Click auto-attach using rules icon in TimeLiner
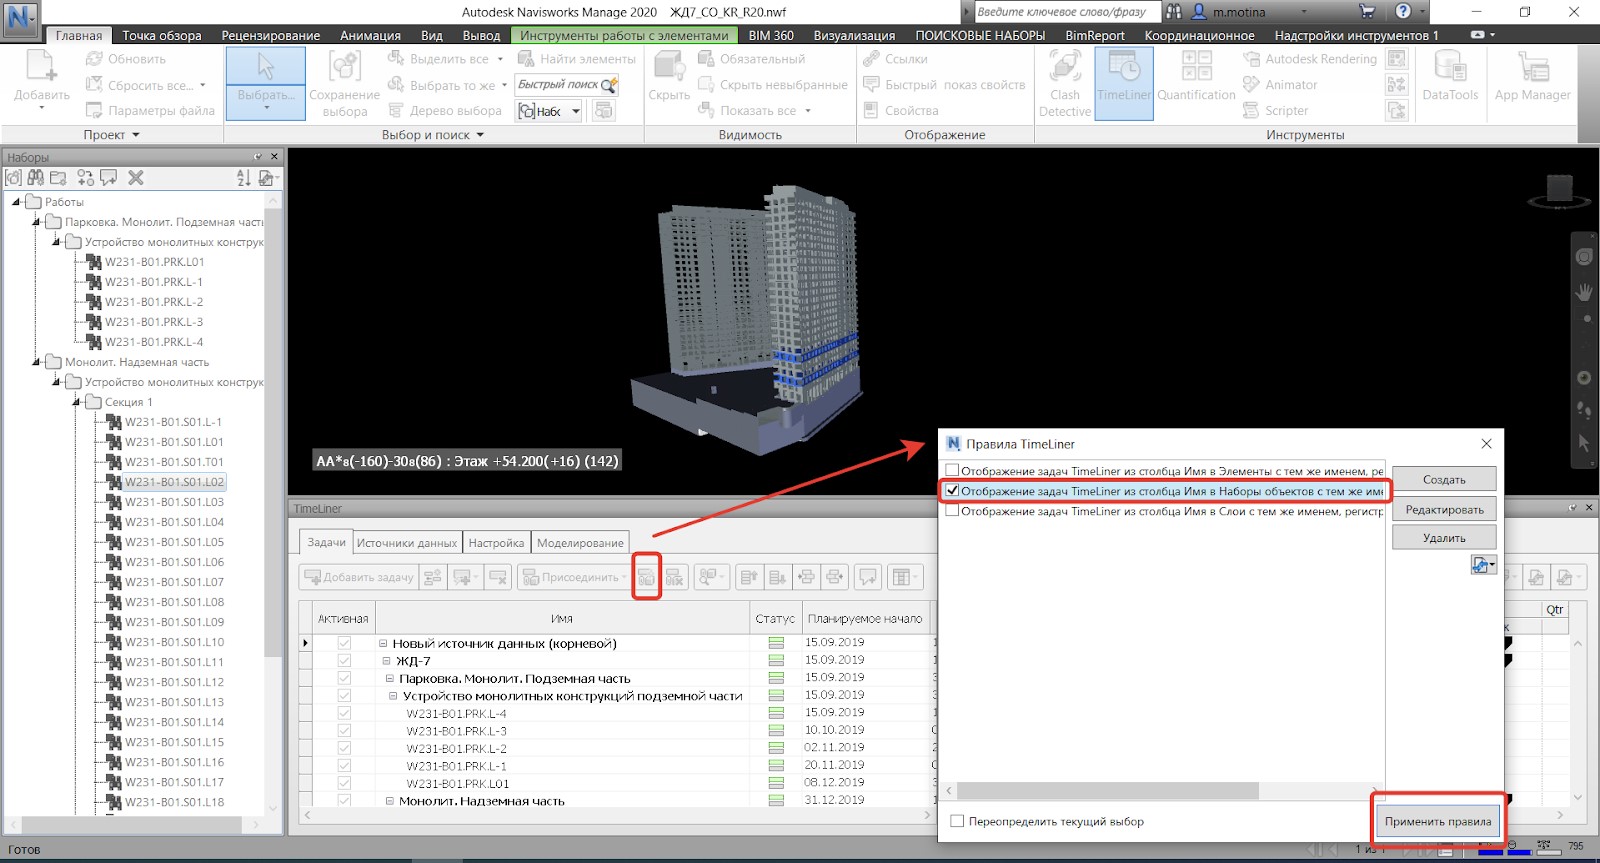The height and width of the screenshot is (863, 1600). tap(647, 577)
